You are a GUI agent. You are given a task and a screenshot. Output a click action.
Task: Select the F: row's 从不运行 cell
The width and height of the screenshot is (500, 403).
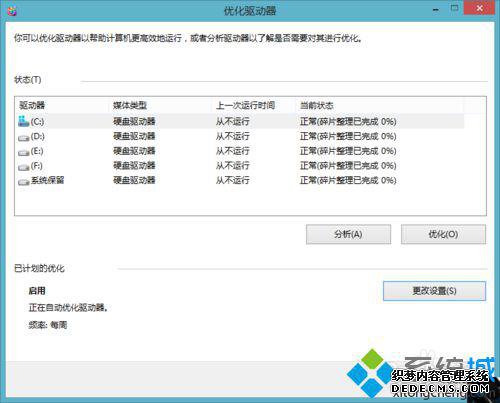(232, 166)
